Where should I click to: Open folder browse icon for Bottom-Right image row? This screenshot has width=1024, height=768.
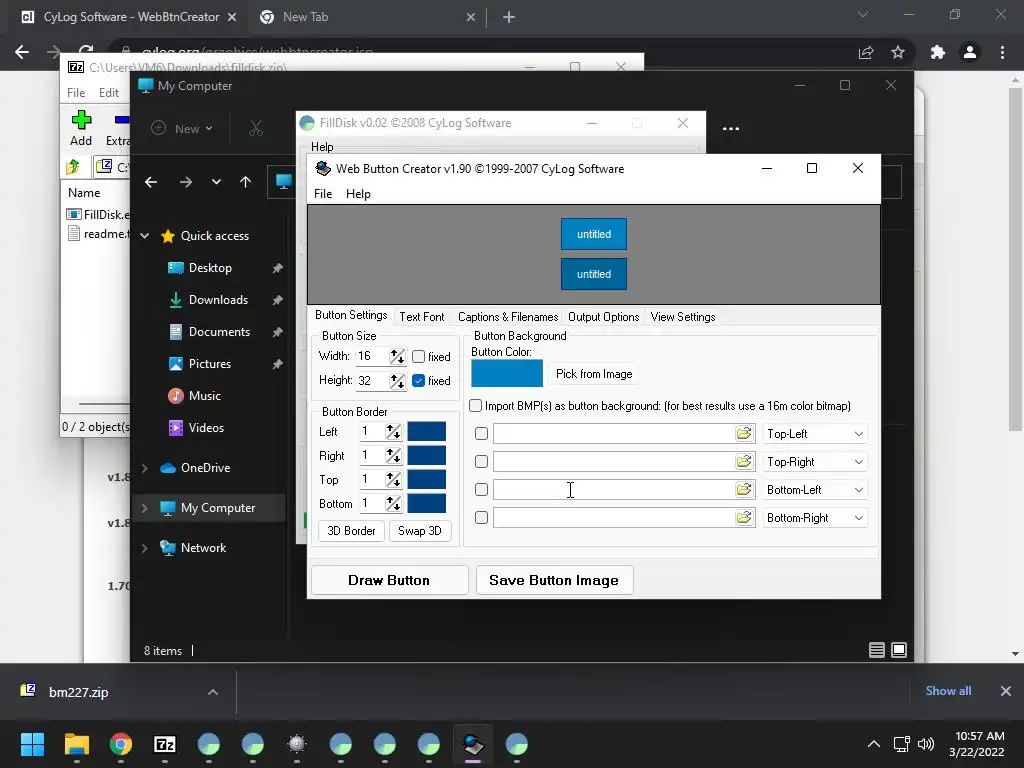click(x=744, y=518)
